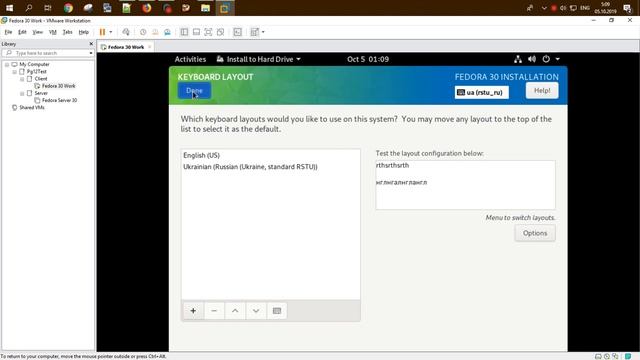Close the Fedora 30 Work tab
640x360 pixels.
pyautogui.click(x=149, y=47)
